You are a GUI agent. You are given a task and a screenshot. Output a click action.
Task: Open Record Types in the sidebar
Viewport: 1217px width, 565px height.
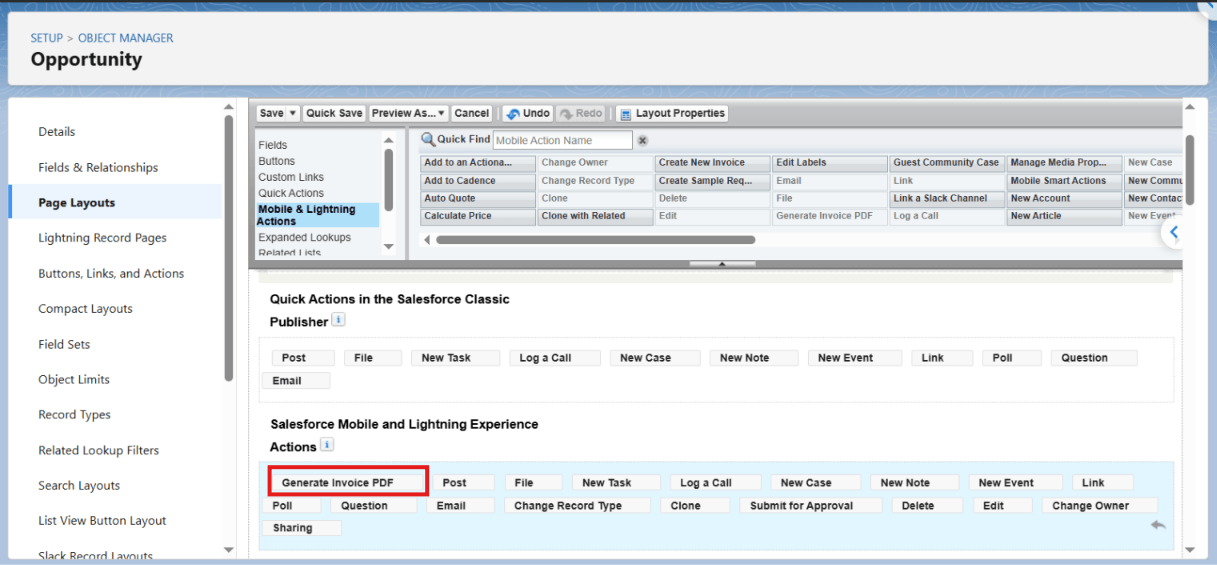74,415
